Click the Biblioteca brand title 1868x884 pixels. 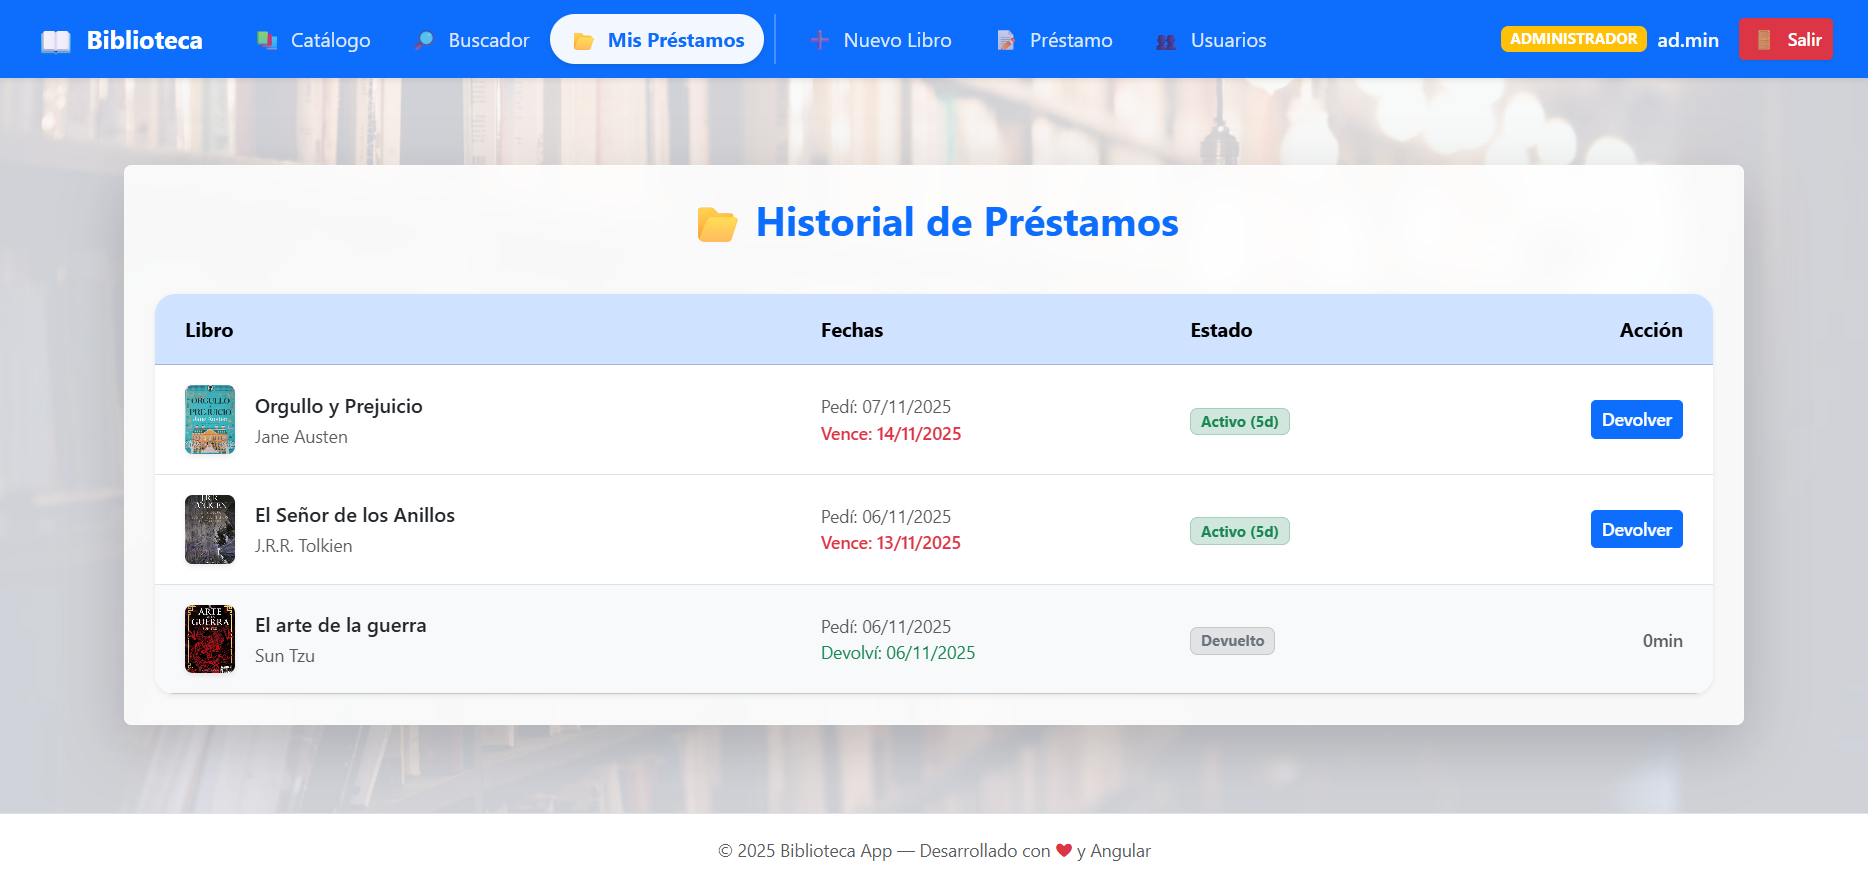tap(145, 40)
